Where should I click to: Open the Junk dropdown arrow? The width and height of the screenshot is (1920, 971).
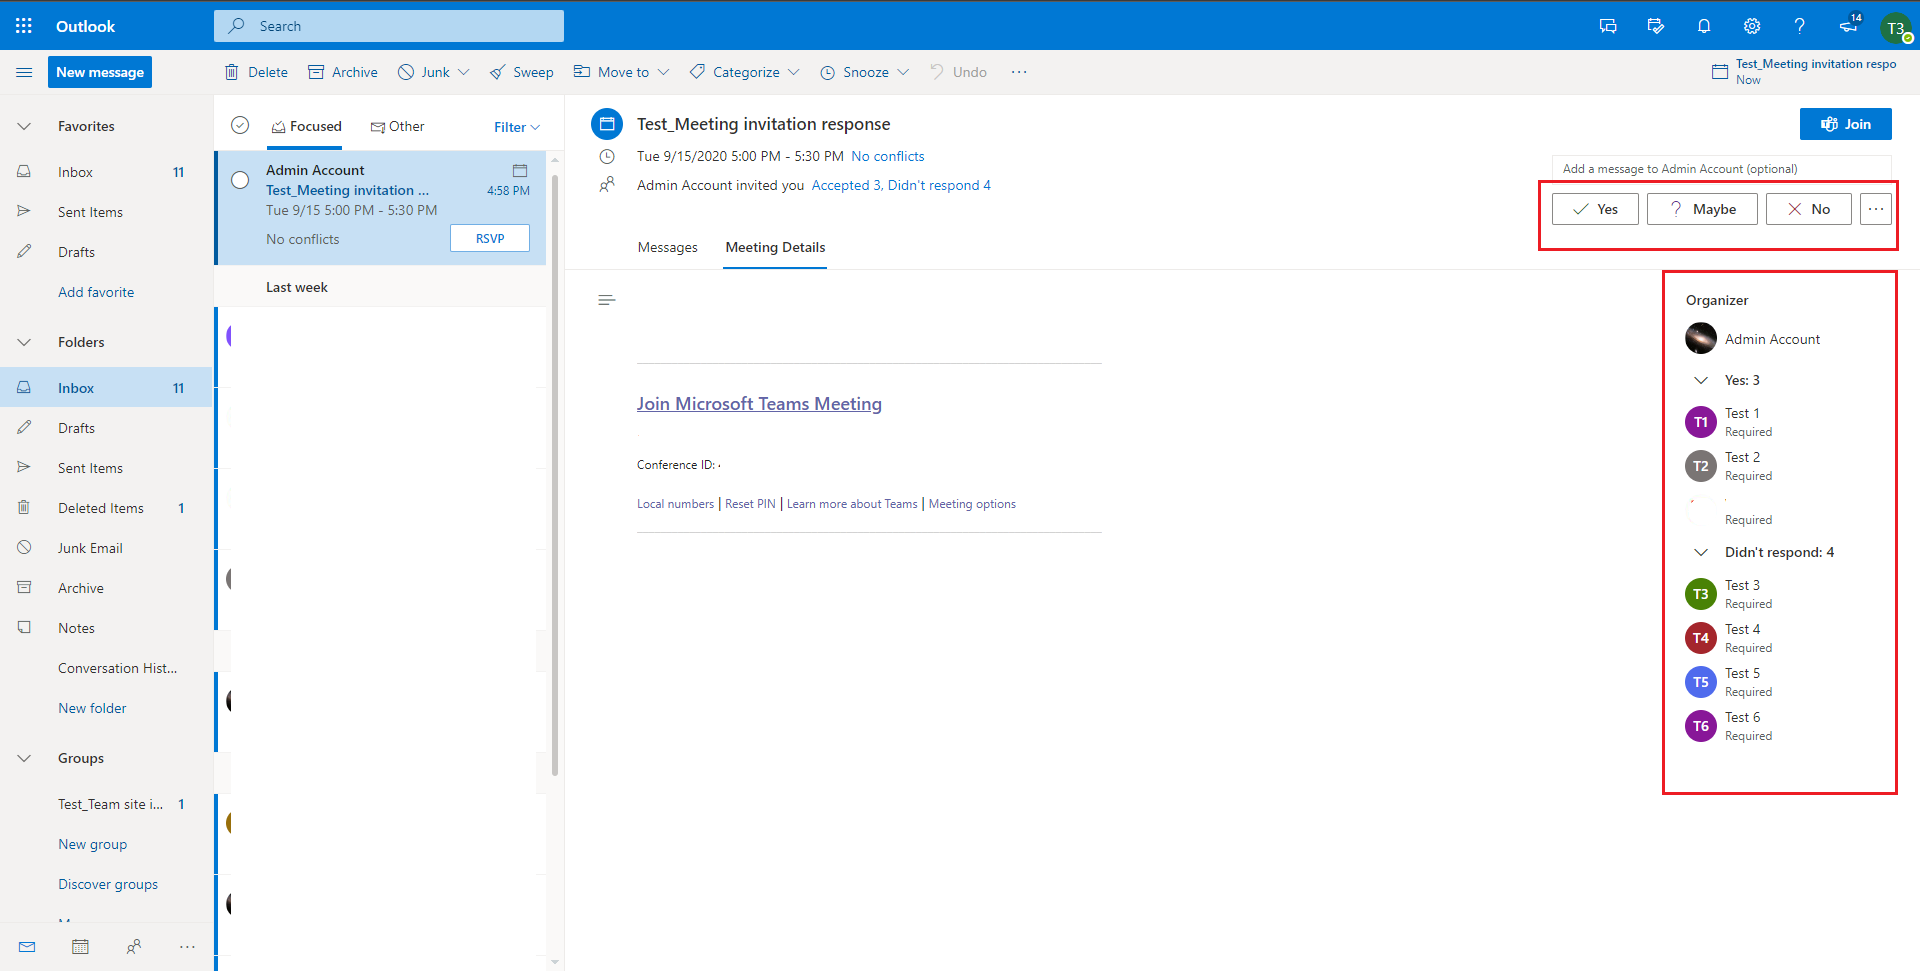click(x=464, y=72)
